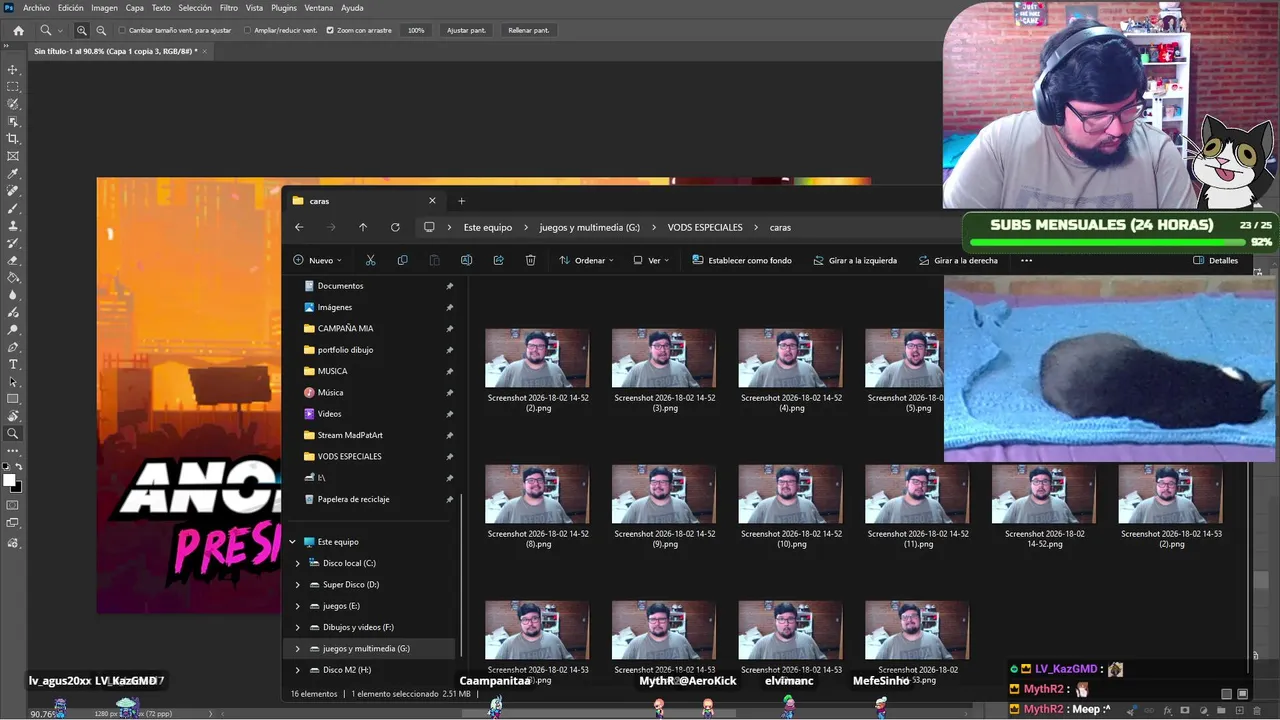Image resolution: width=1280 pixels, height=720 pixels.
Task: Select the Spot Healing Brush tool
Action: pyautogui.click(x=13, y=191)
